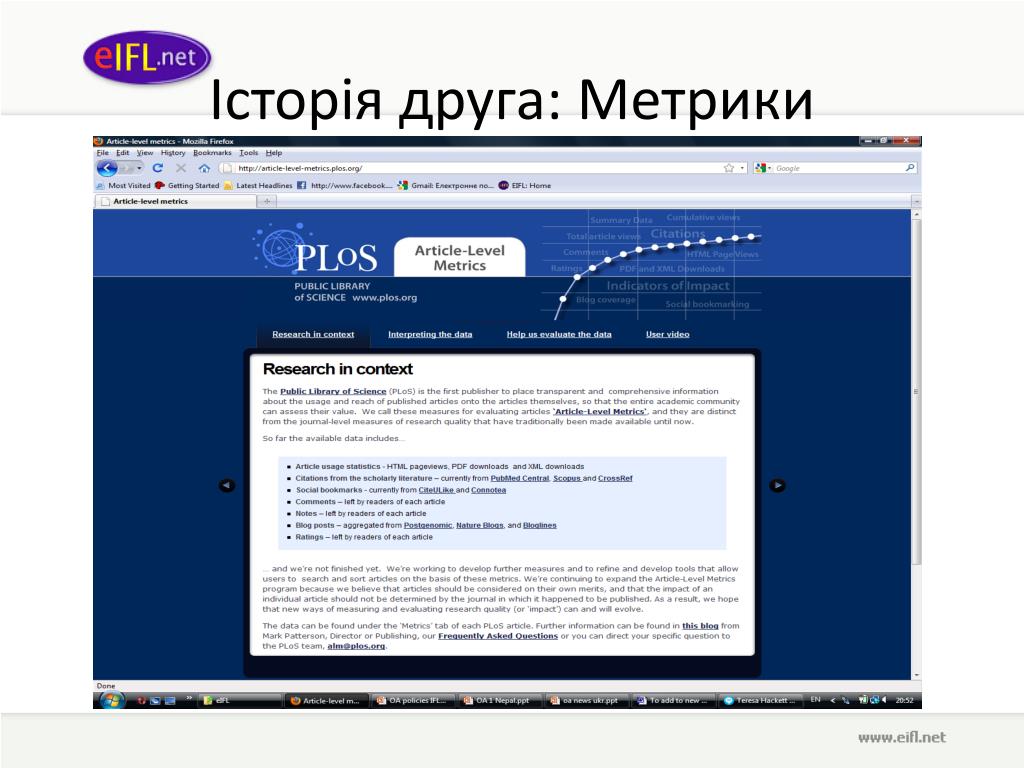Switch to OA policies IFL taskbar window

413,700
